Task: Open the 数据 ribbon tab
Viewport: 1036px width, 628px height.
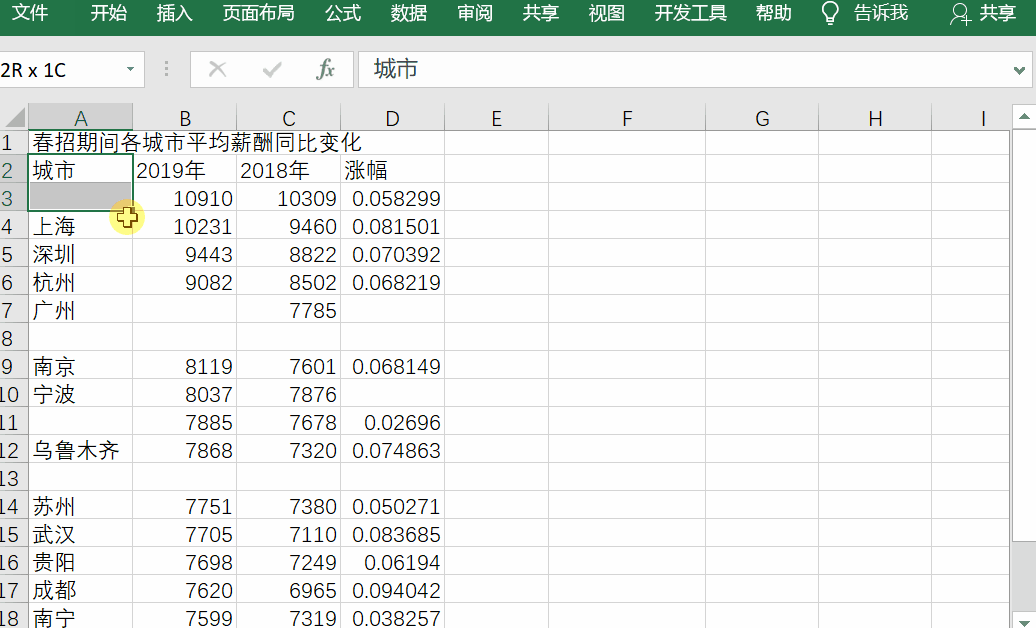Action: click(408, 13)
